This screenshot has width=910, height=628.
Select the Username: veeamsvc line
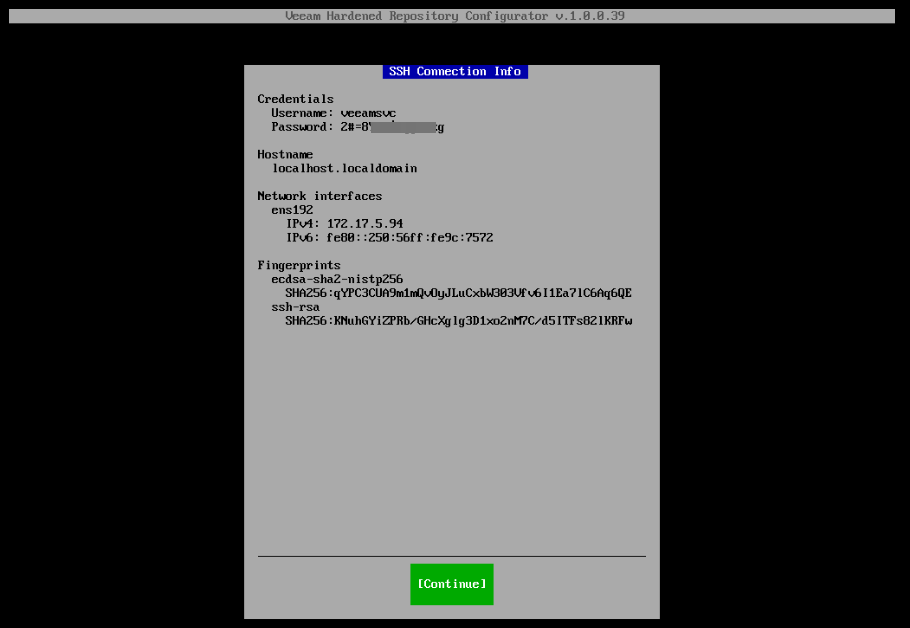click(x=334, y=113)
